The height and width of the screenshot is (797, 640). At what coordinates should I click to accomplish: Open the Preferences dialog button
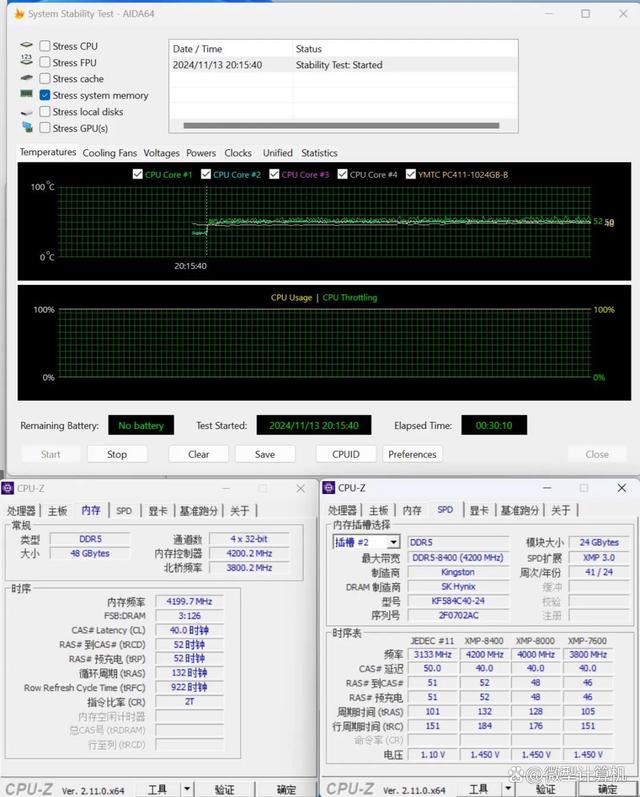[412, 454]
